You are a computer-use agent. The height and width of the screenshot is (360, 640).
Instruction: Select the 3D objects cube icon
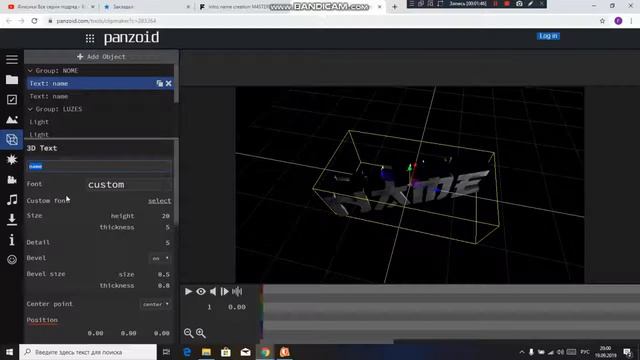(12, 140)
